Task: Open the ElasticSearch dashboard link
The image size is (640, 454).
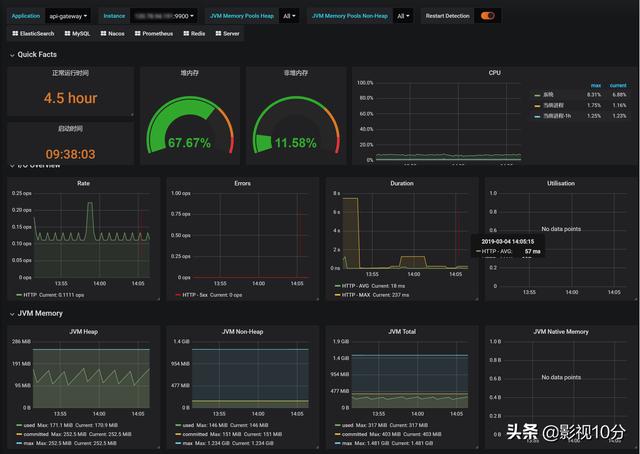Action: point(33,33)
